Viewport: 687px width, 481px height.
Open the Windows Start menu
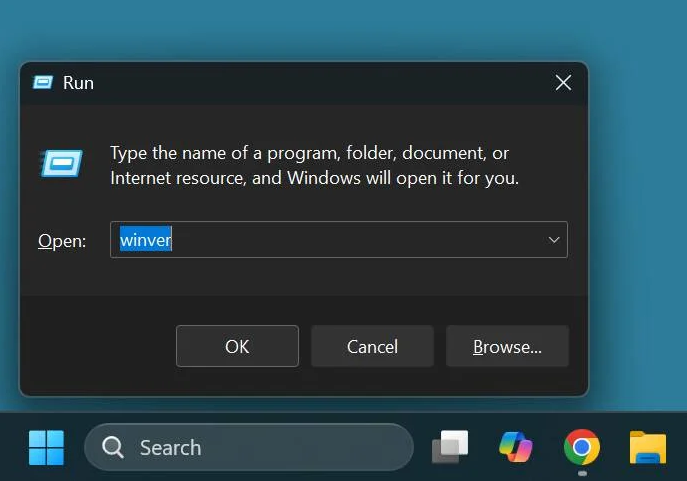46,447
